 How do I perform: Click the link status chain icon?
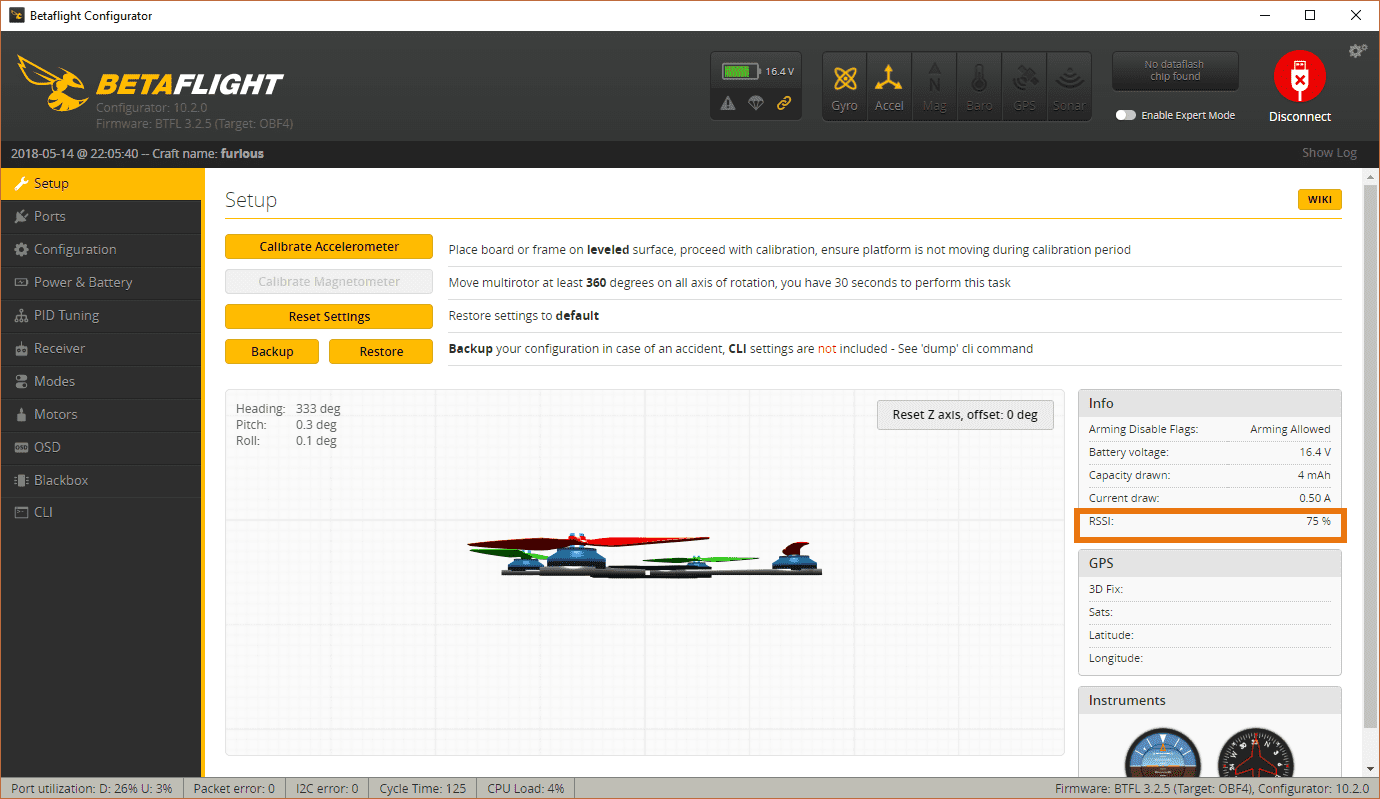(785, 103)
